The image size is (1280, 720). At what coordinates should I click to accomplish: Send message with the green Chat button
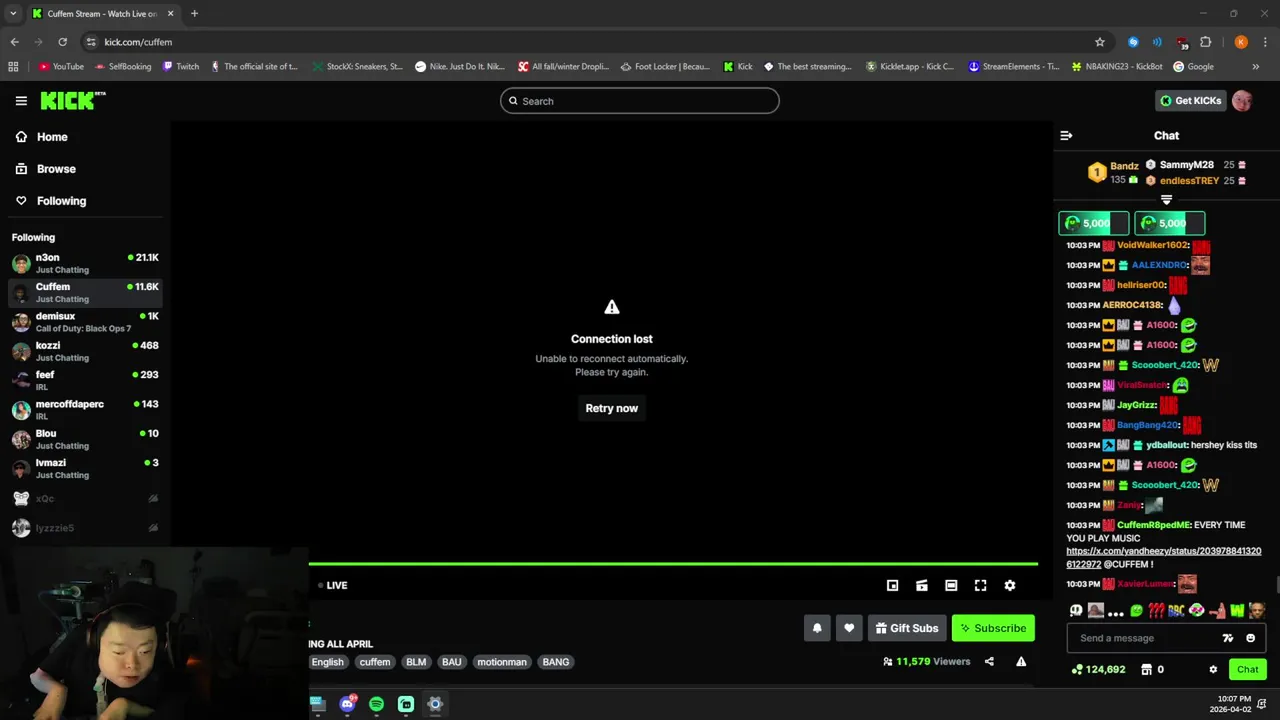1247,670
